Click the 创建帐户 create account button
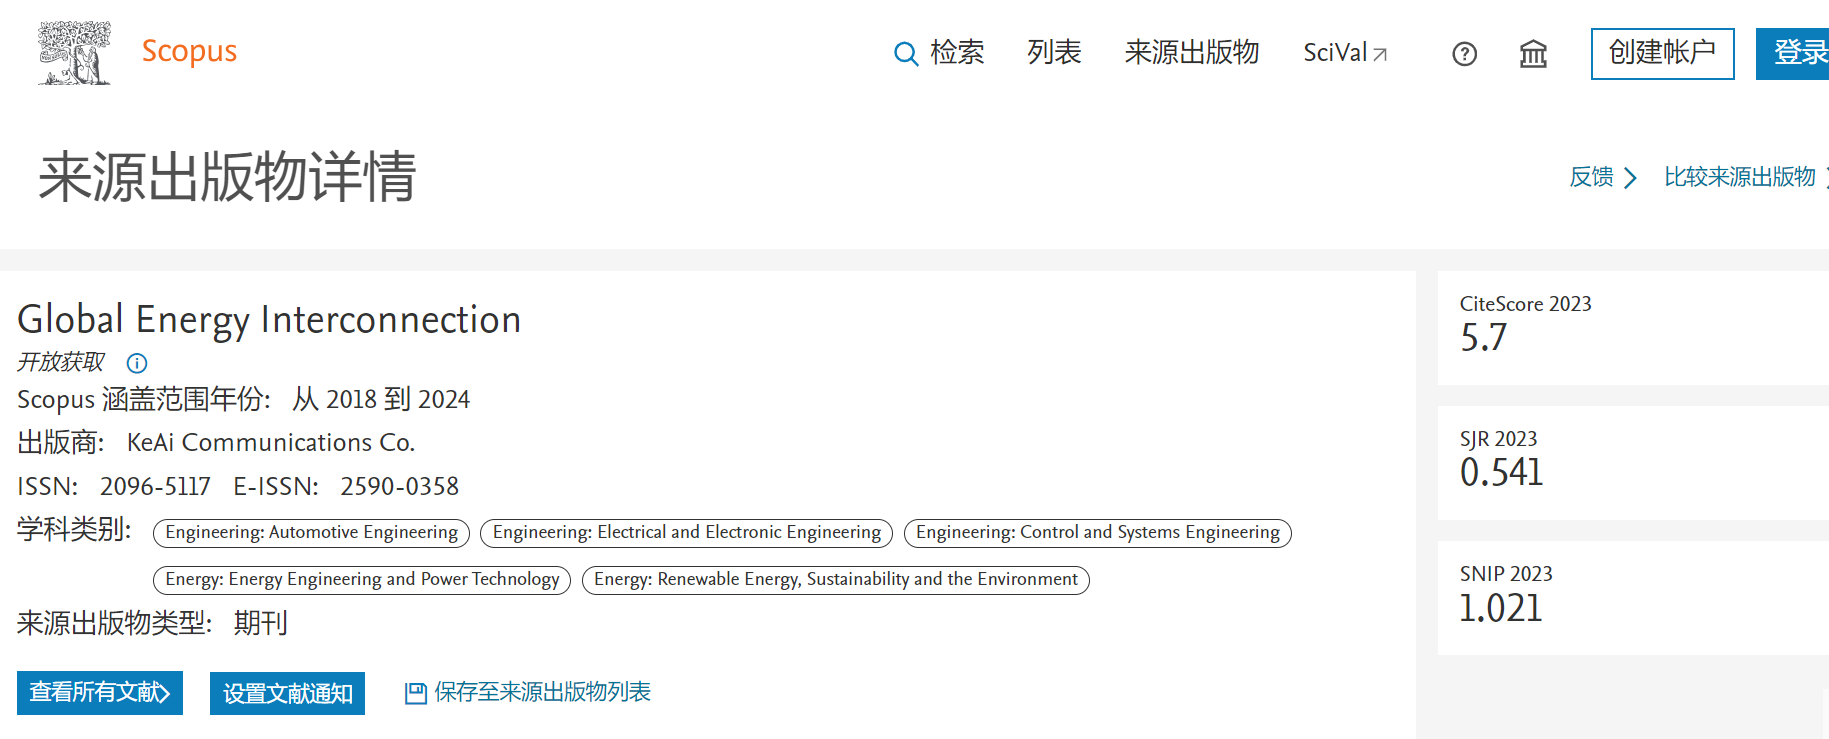The height and width of the screenshot is (739, 1829). point(1662,54)
